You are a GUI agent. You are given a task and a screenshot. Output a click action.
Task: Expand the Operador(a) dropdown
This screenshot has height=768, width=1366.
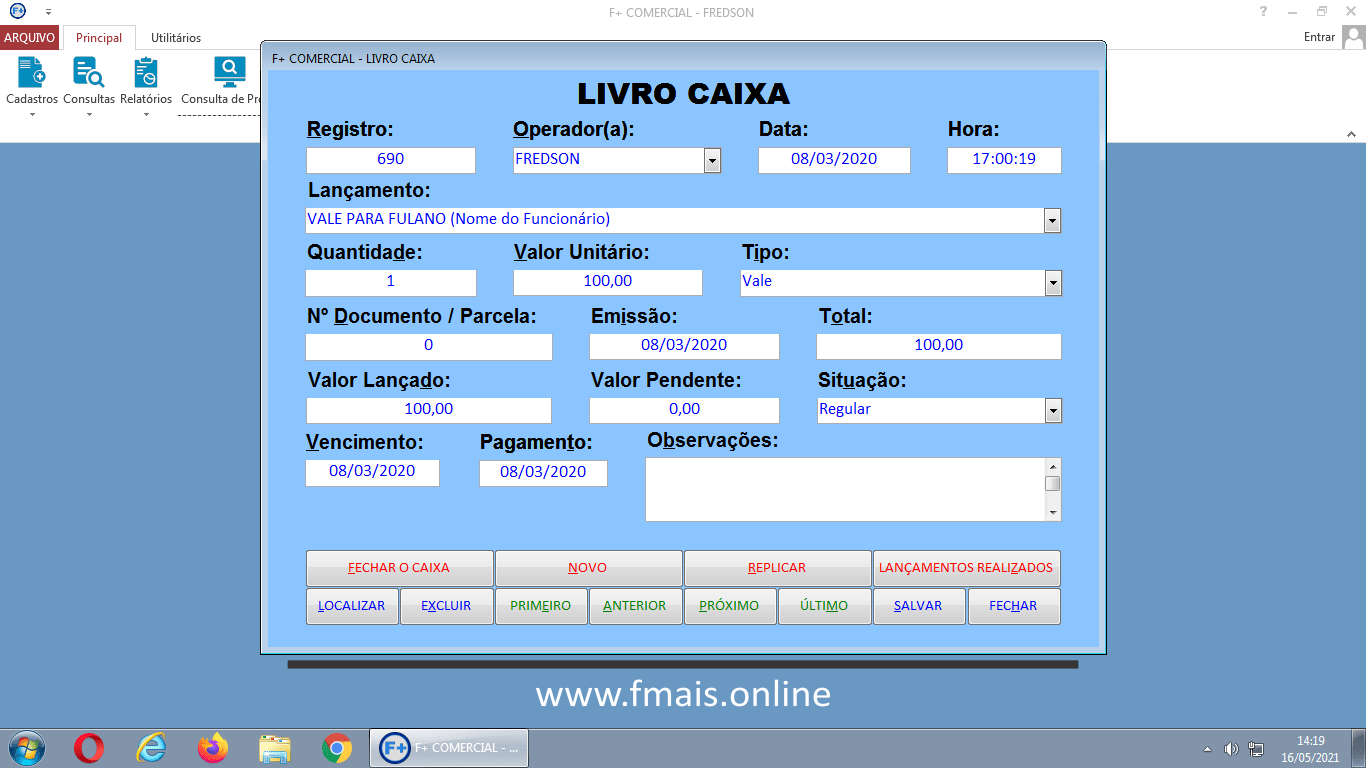pyautogui.click(x=712, y=160)
